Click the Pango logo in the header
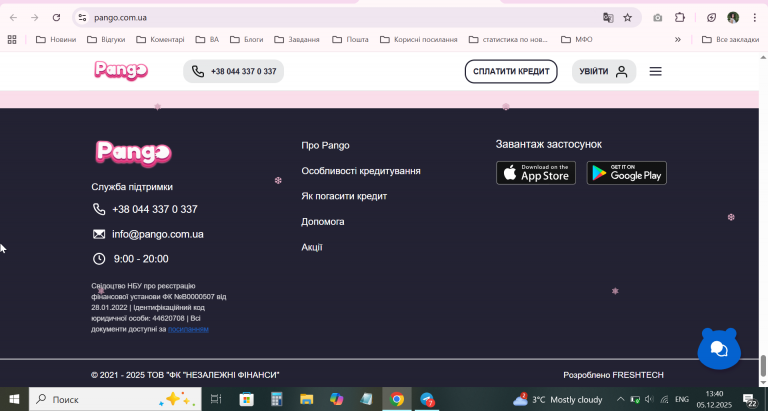Image resolution: width=768 pixels, height=411 pixels. (x=121, y=71)
